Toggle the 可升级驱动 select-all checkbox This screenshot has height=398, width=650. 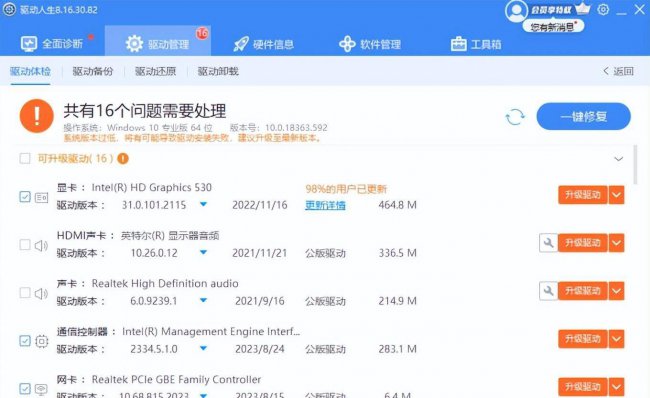click(25, 158)
